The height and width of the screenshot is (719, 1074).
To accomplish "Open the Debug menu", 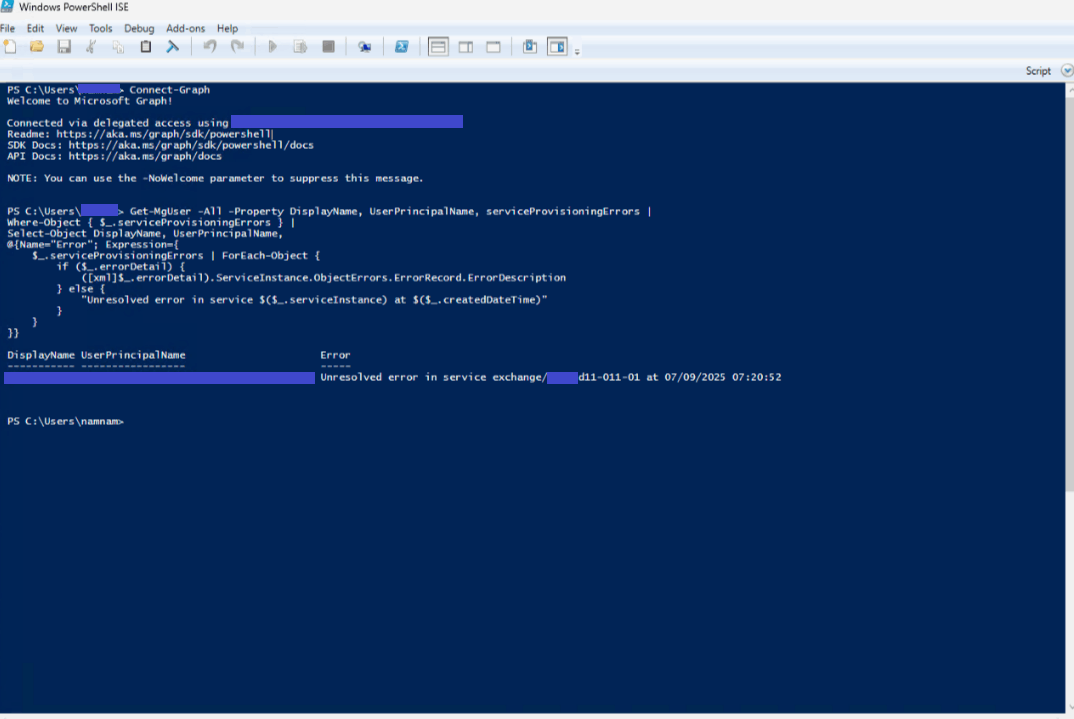I will click(x=139, y=28).
